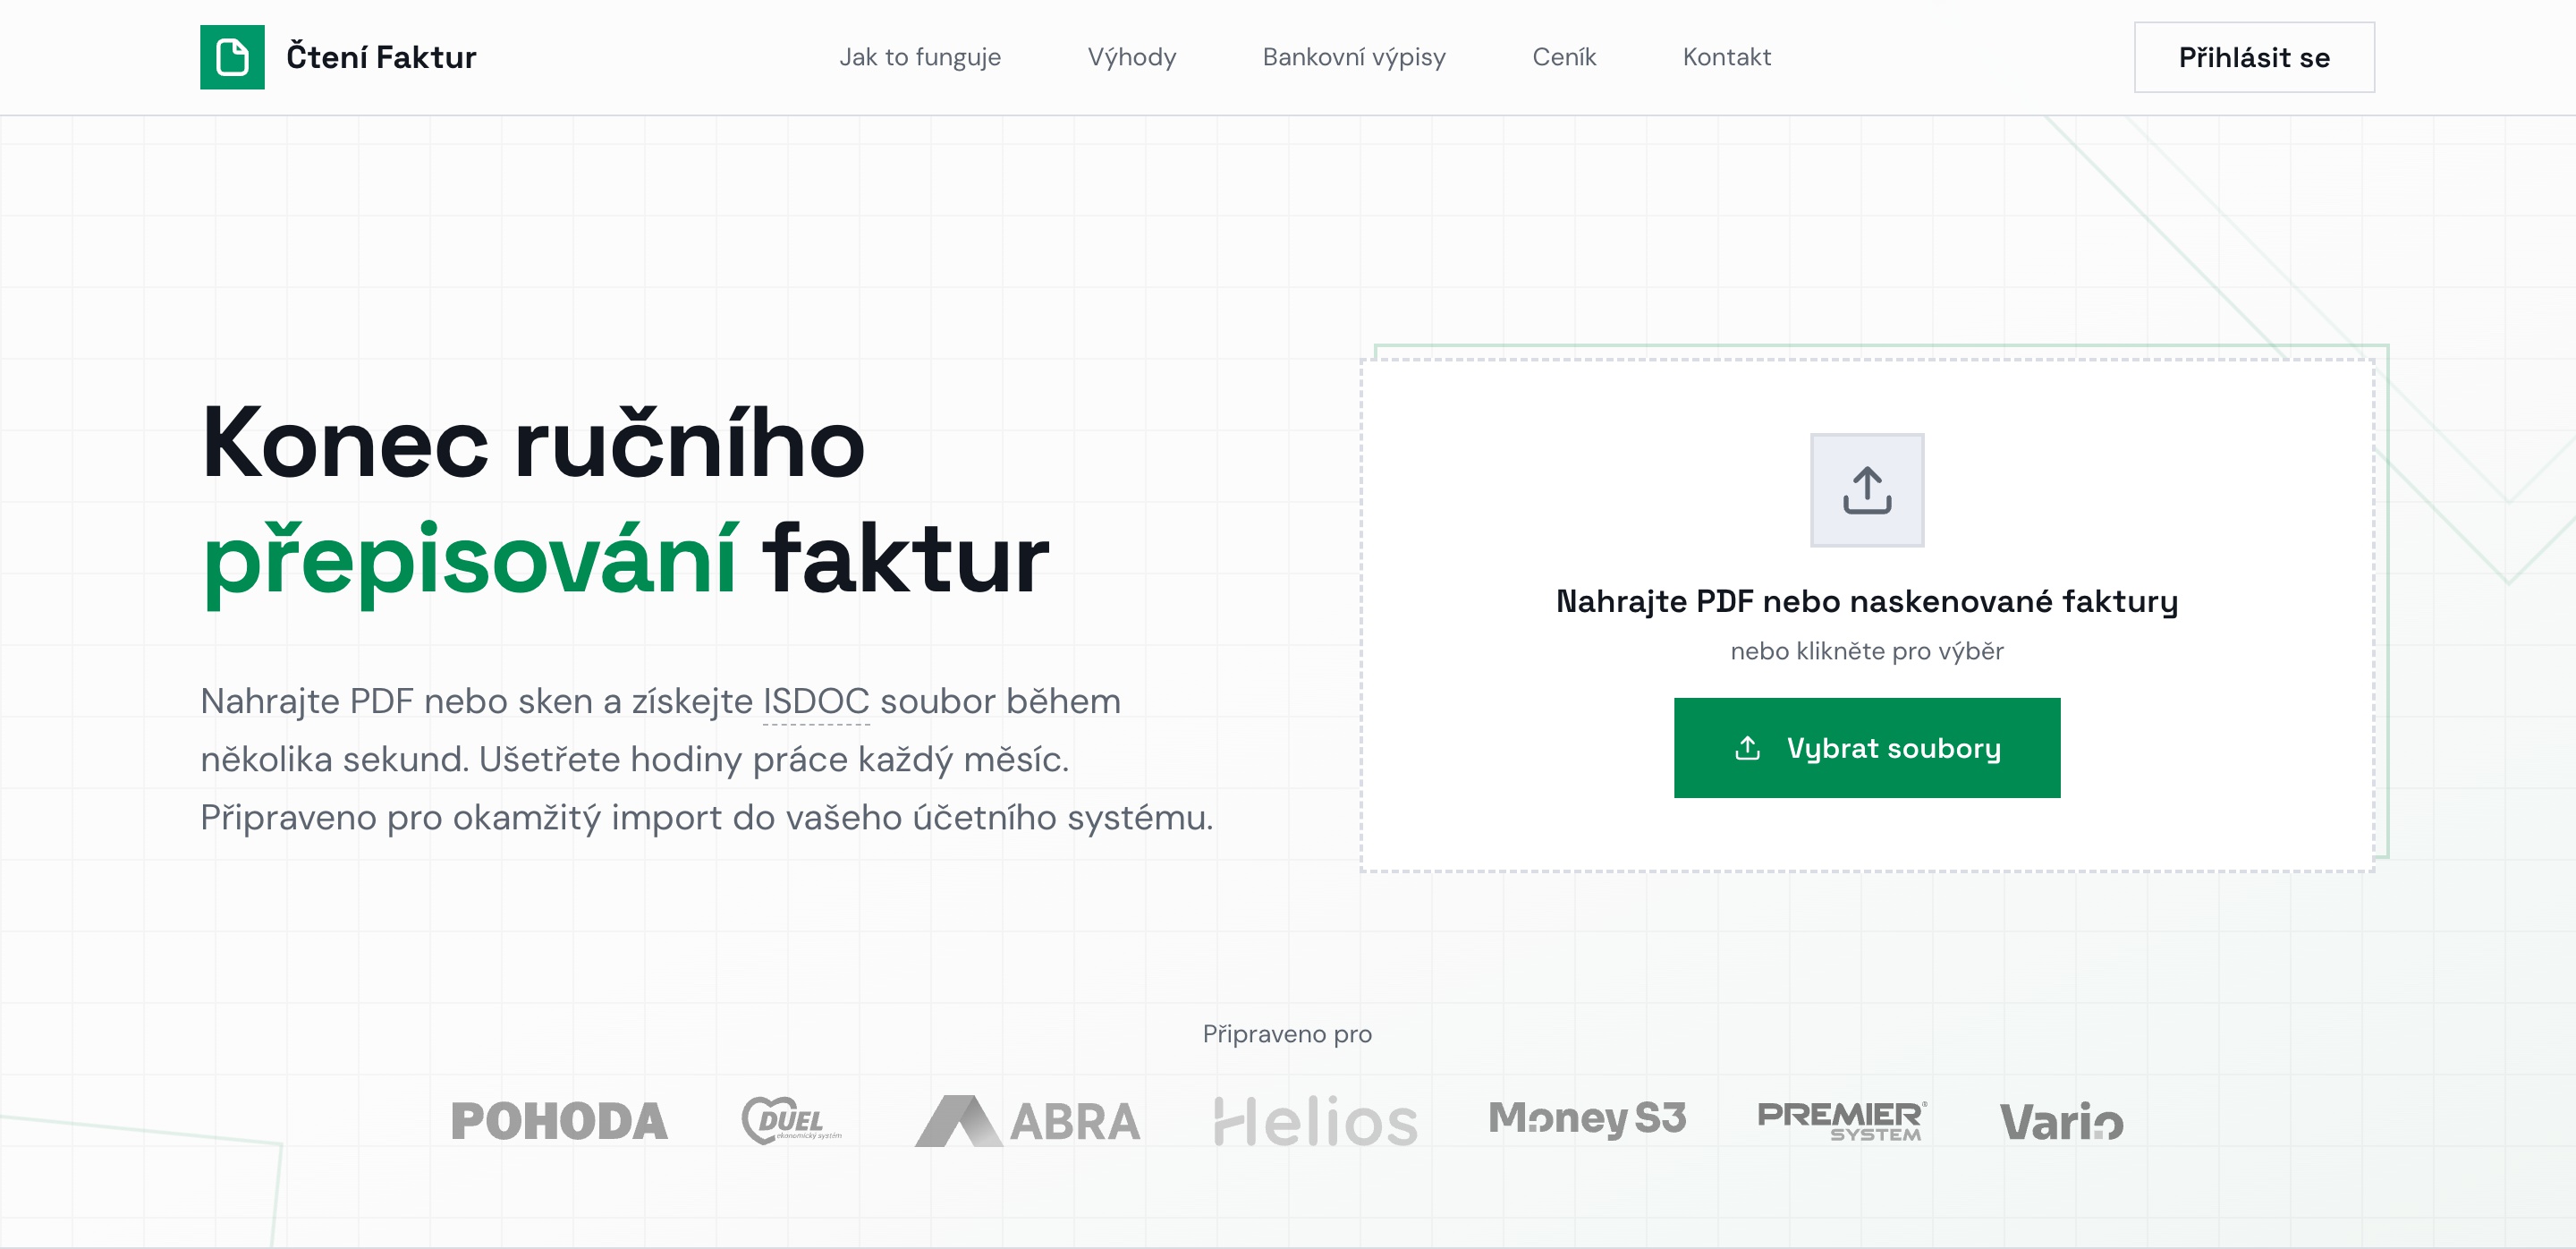Go to the Výhody section
The image size is (2576, 1249).
1131,57
